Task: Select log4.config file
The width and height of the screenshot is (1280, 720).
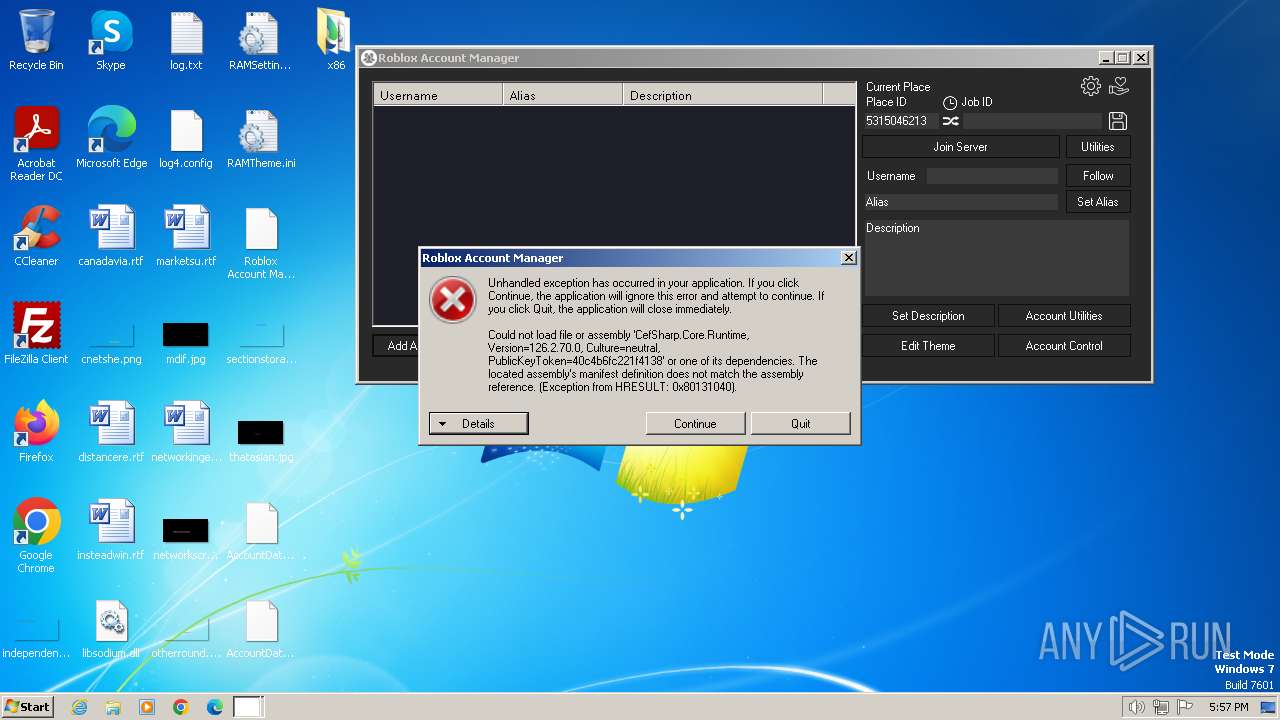Action: pos(186,139)
